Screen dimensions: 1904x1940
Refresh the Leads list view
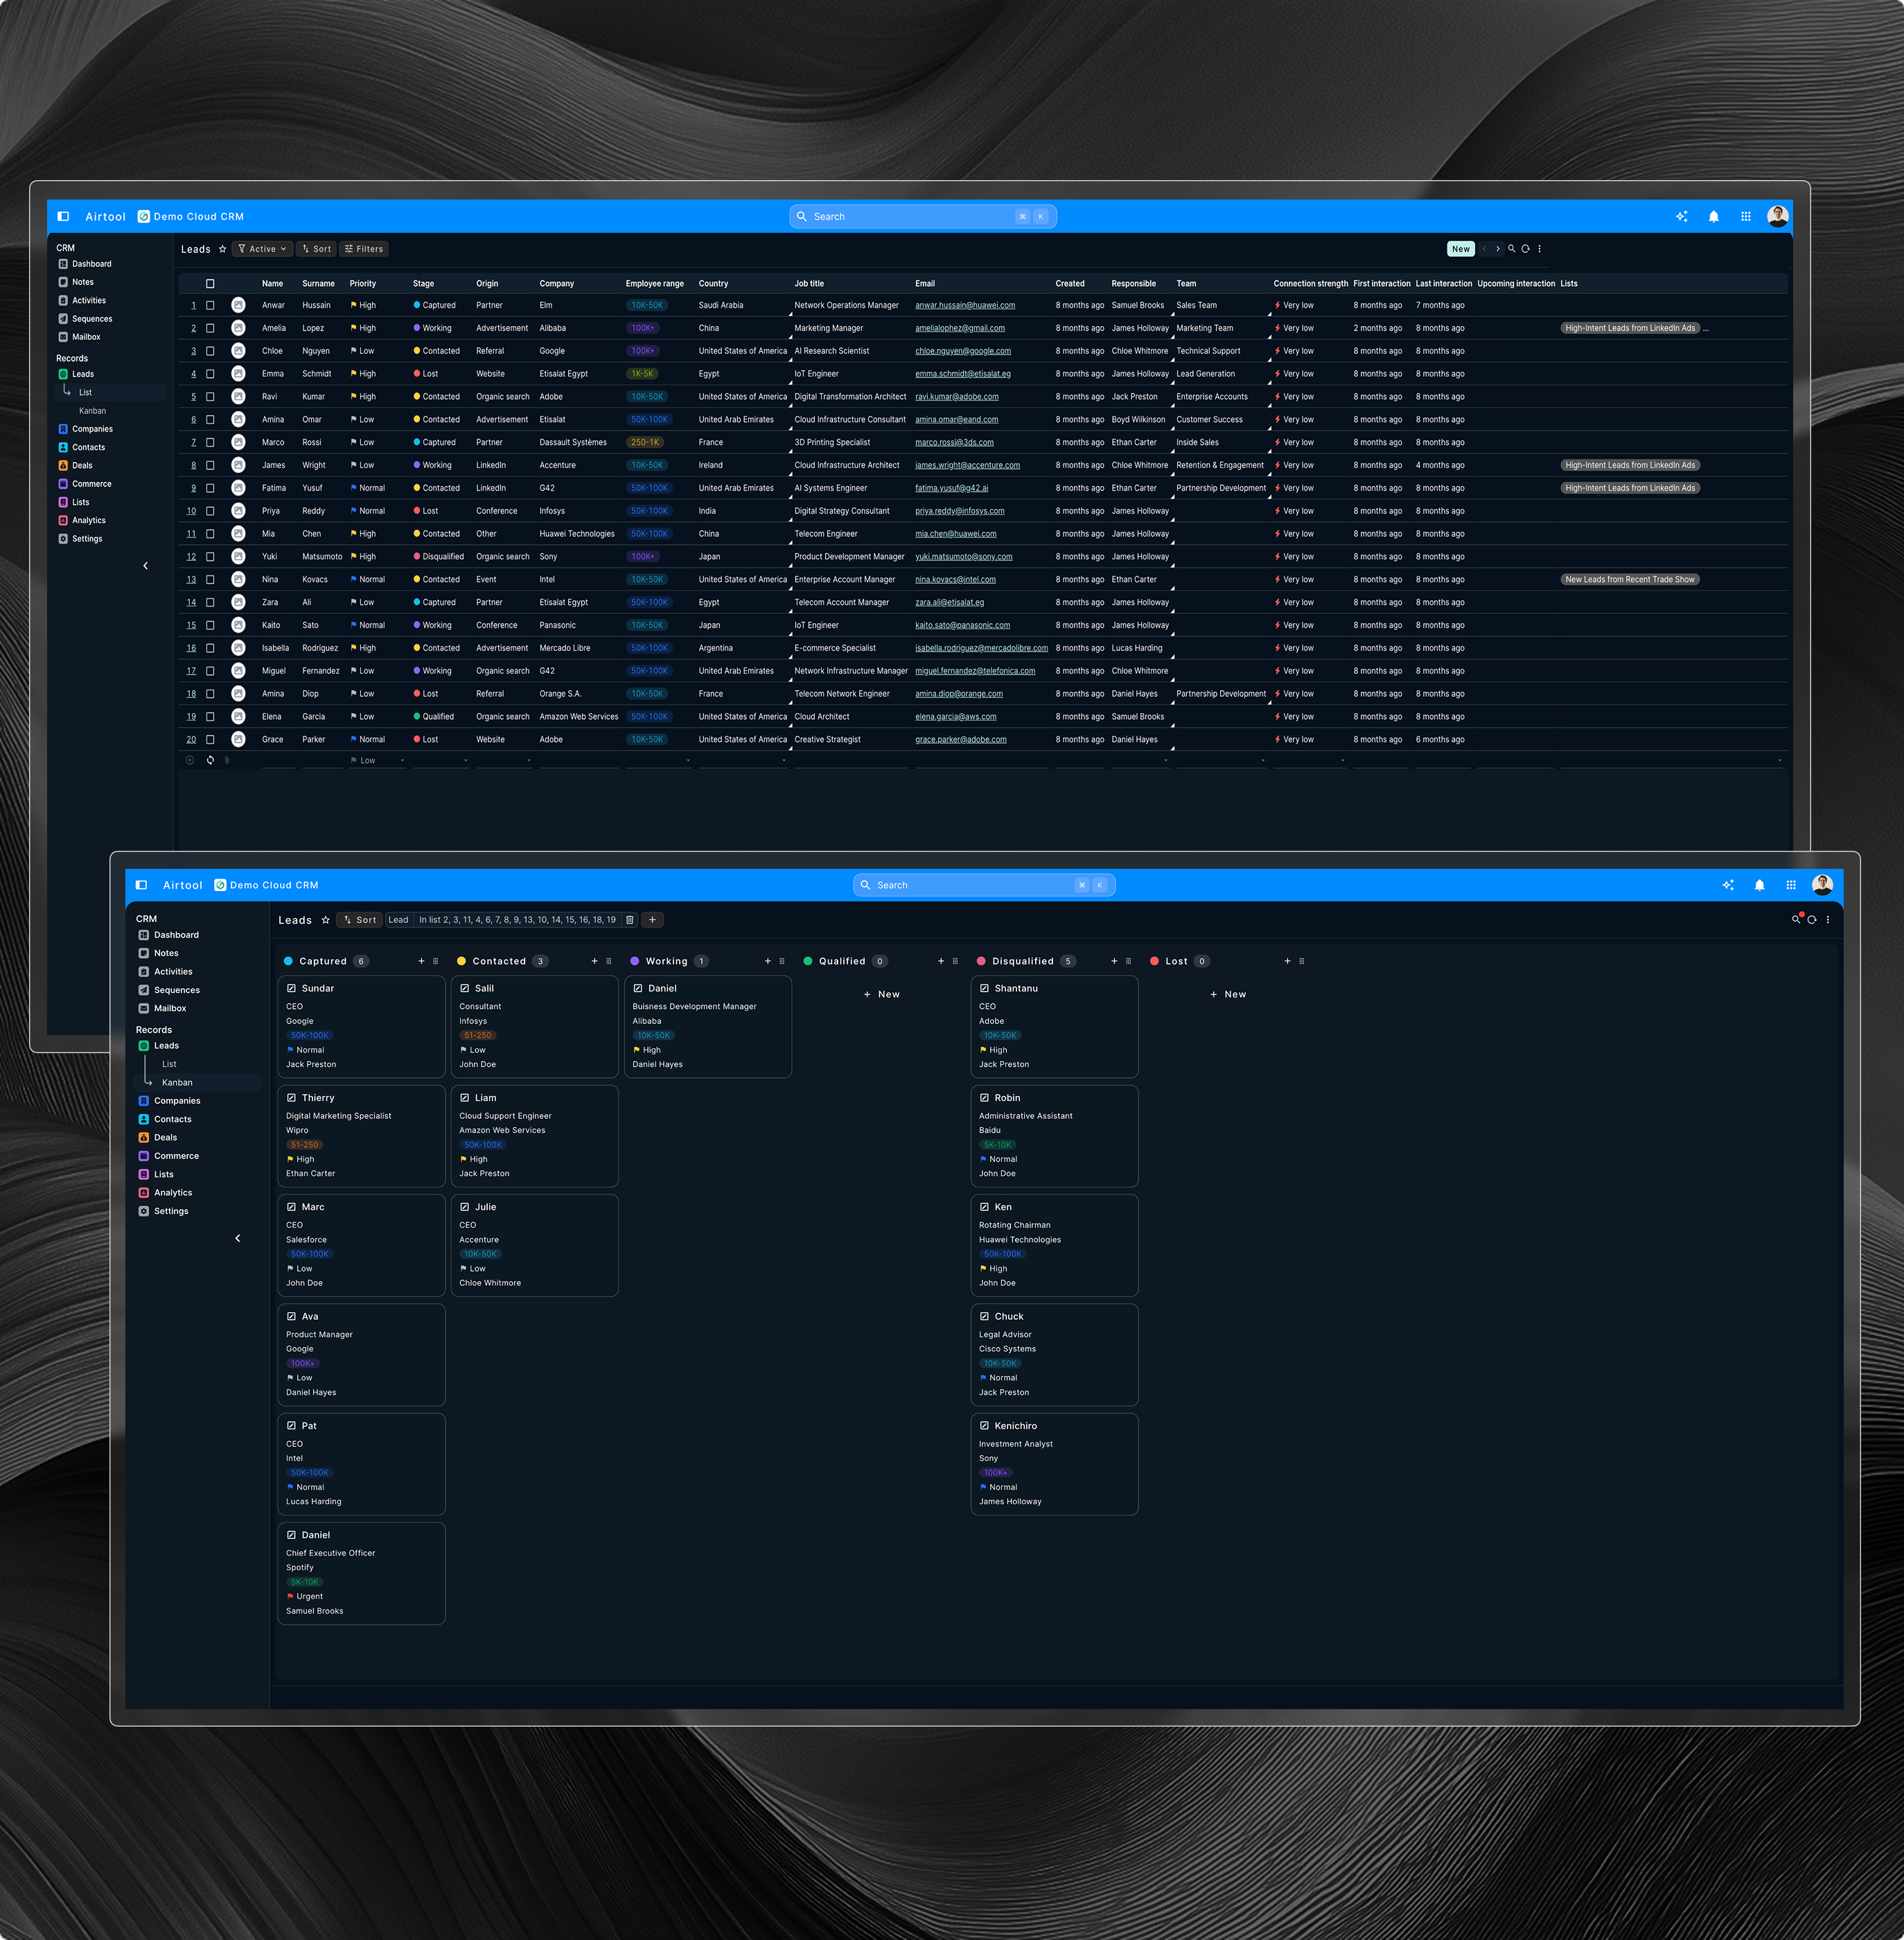click(x=1525, y=249)
